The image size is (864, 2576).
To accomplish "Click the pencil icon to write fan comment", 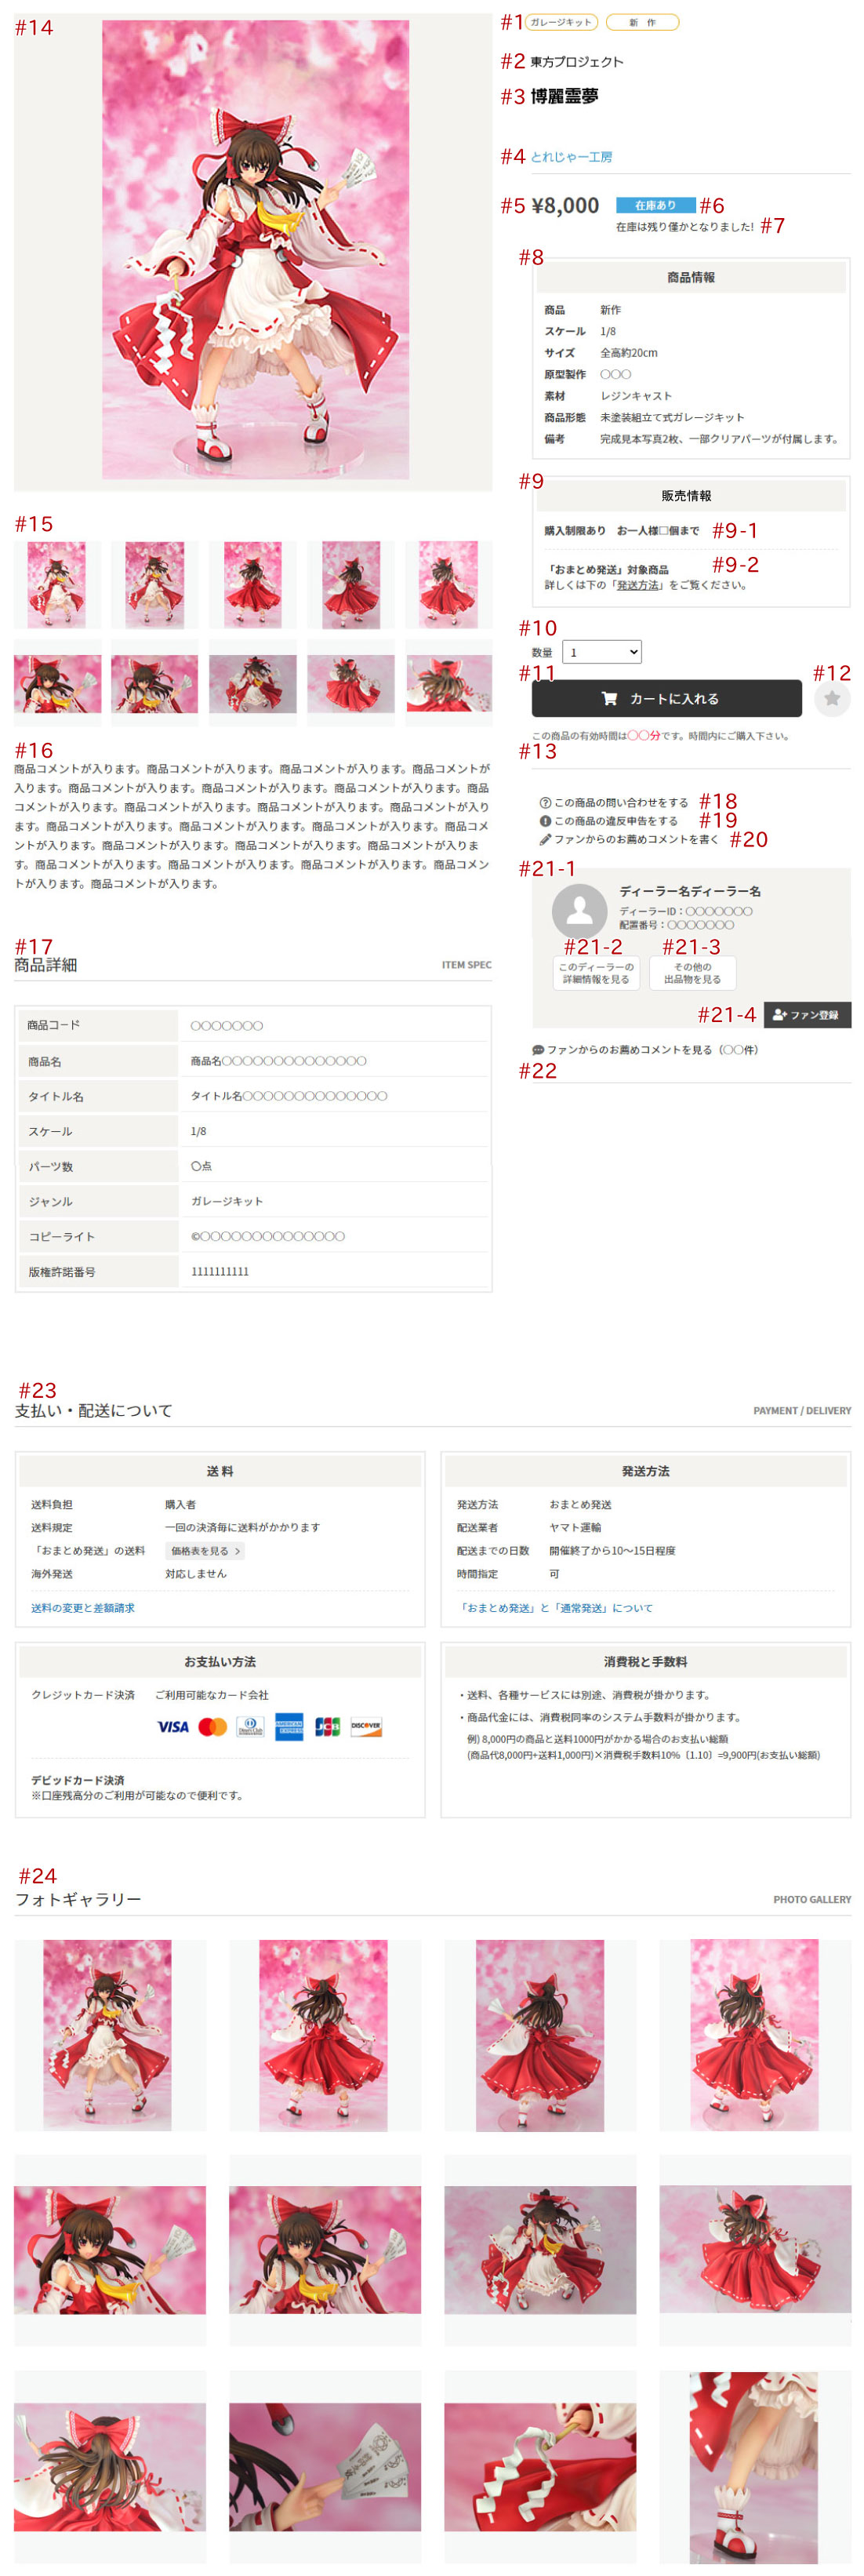I will (545, 839).
